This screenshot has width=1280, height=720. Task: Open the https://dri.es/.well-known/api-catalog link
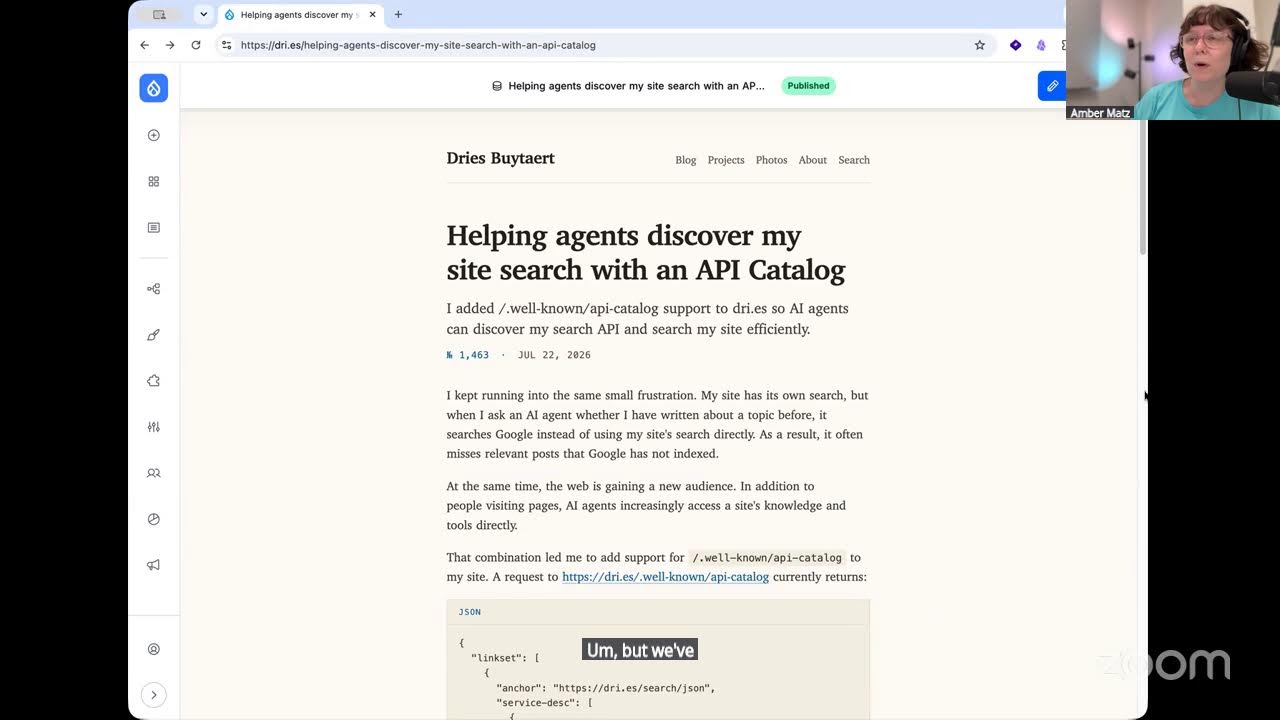coord(665,577)
